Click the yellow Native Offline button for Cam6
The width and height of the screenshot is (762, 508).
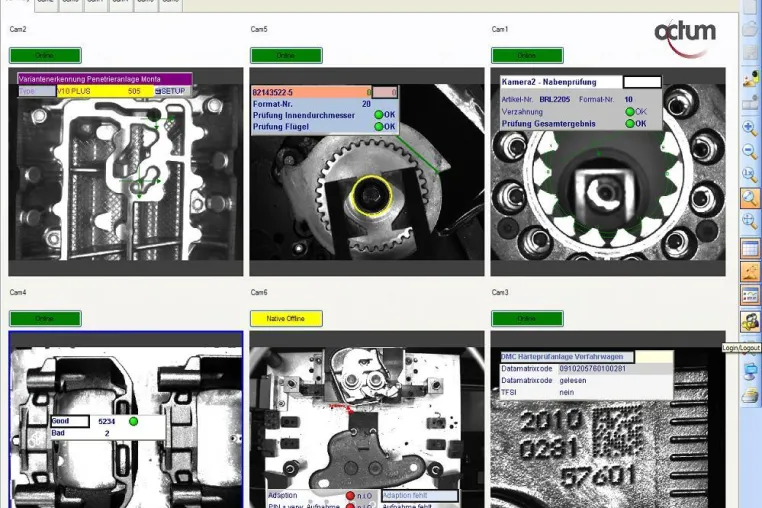coord(286,318)
